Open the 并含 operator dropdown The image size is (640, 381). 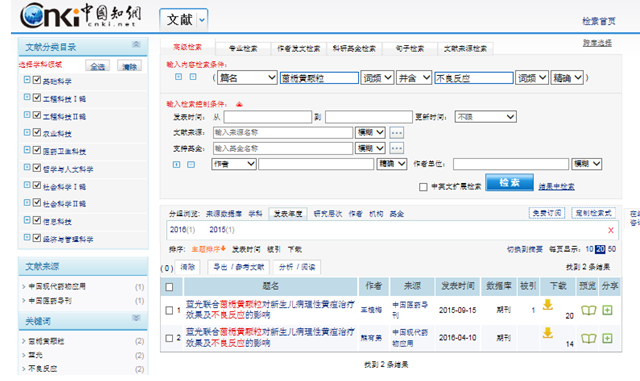pyautogui.click(x=414, y=78)
